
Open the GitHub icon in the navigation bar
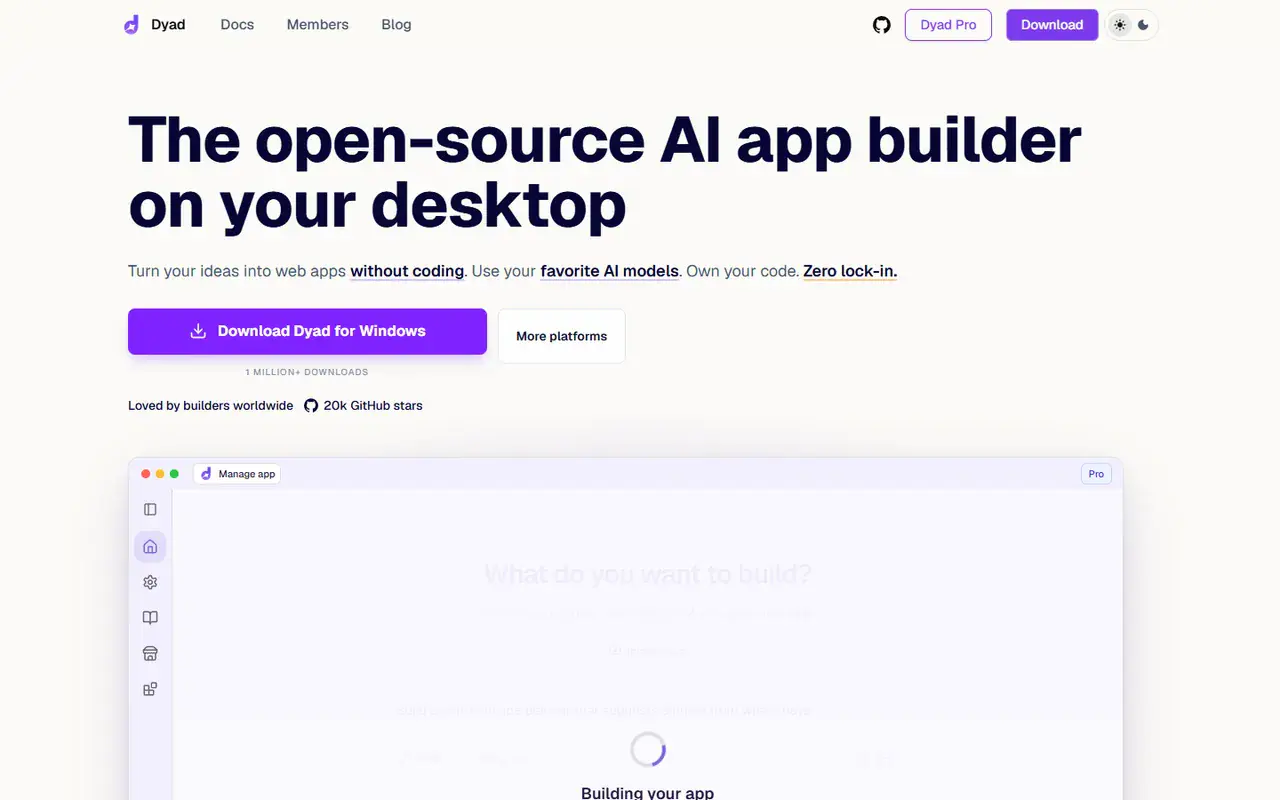click(881, 25)
